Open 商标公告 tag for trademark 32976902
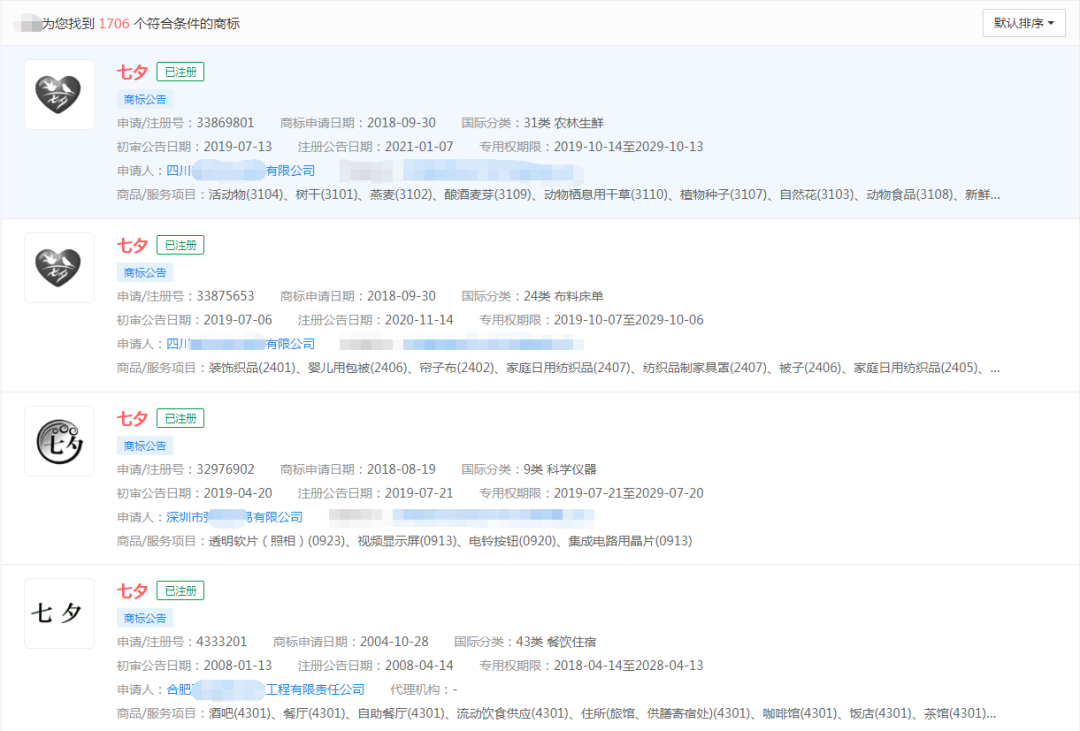 click(x=145, y=446)
